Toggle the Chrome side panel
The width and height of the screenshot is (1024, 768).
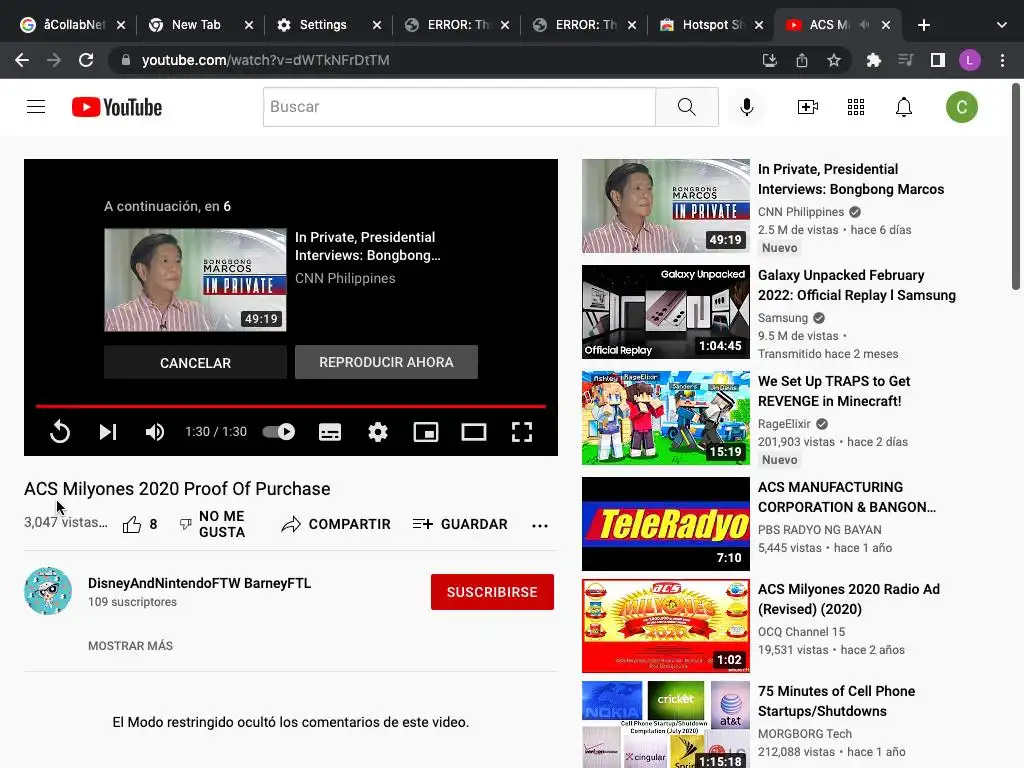pyautogui.click(x=938, y=60)
